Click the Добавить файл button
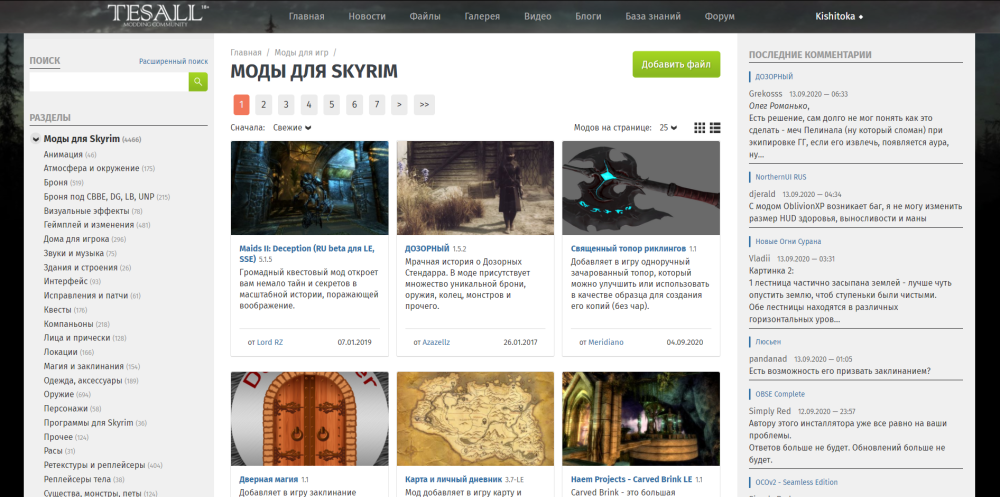This screenshot has width=1000, height=497. tap(676, 64)
